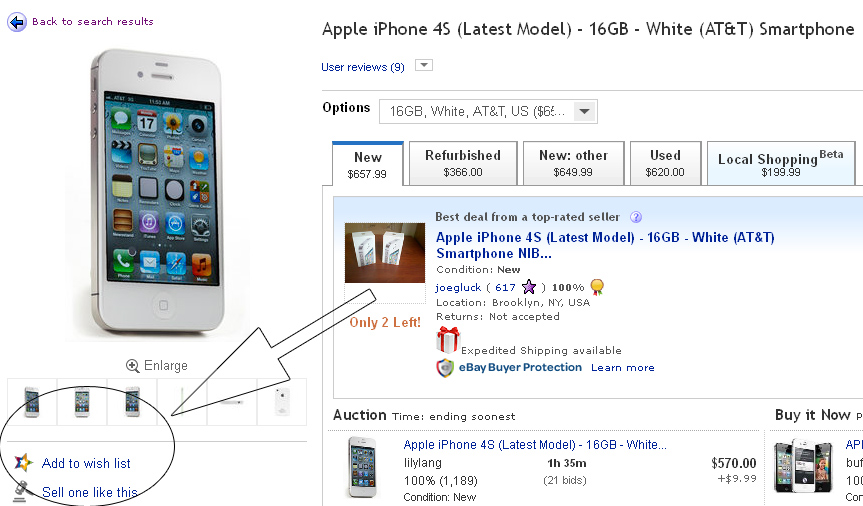Select the first iPhone thumbnail below Enlarge

click(x=32, y=402)
